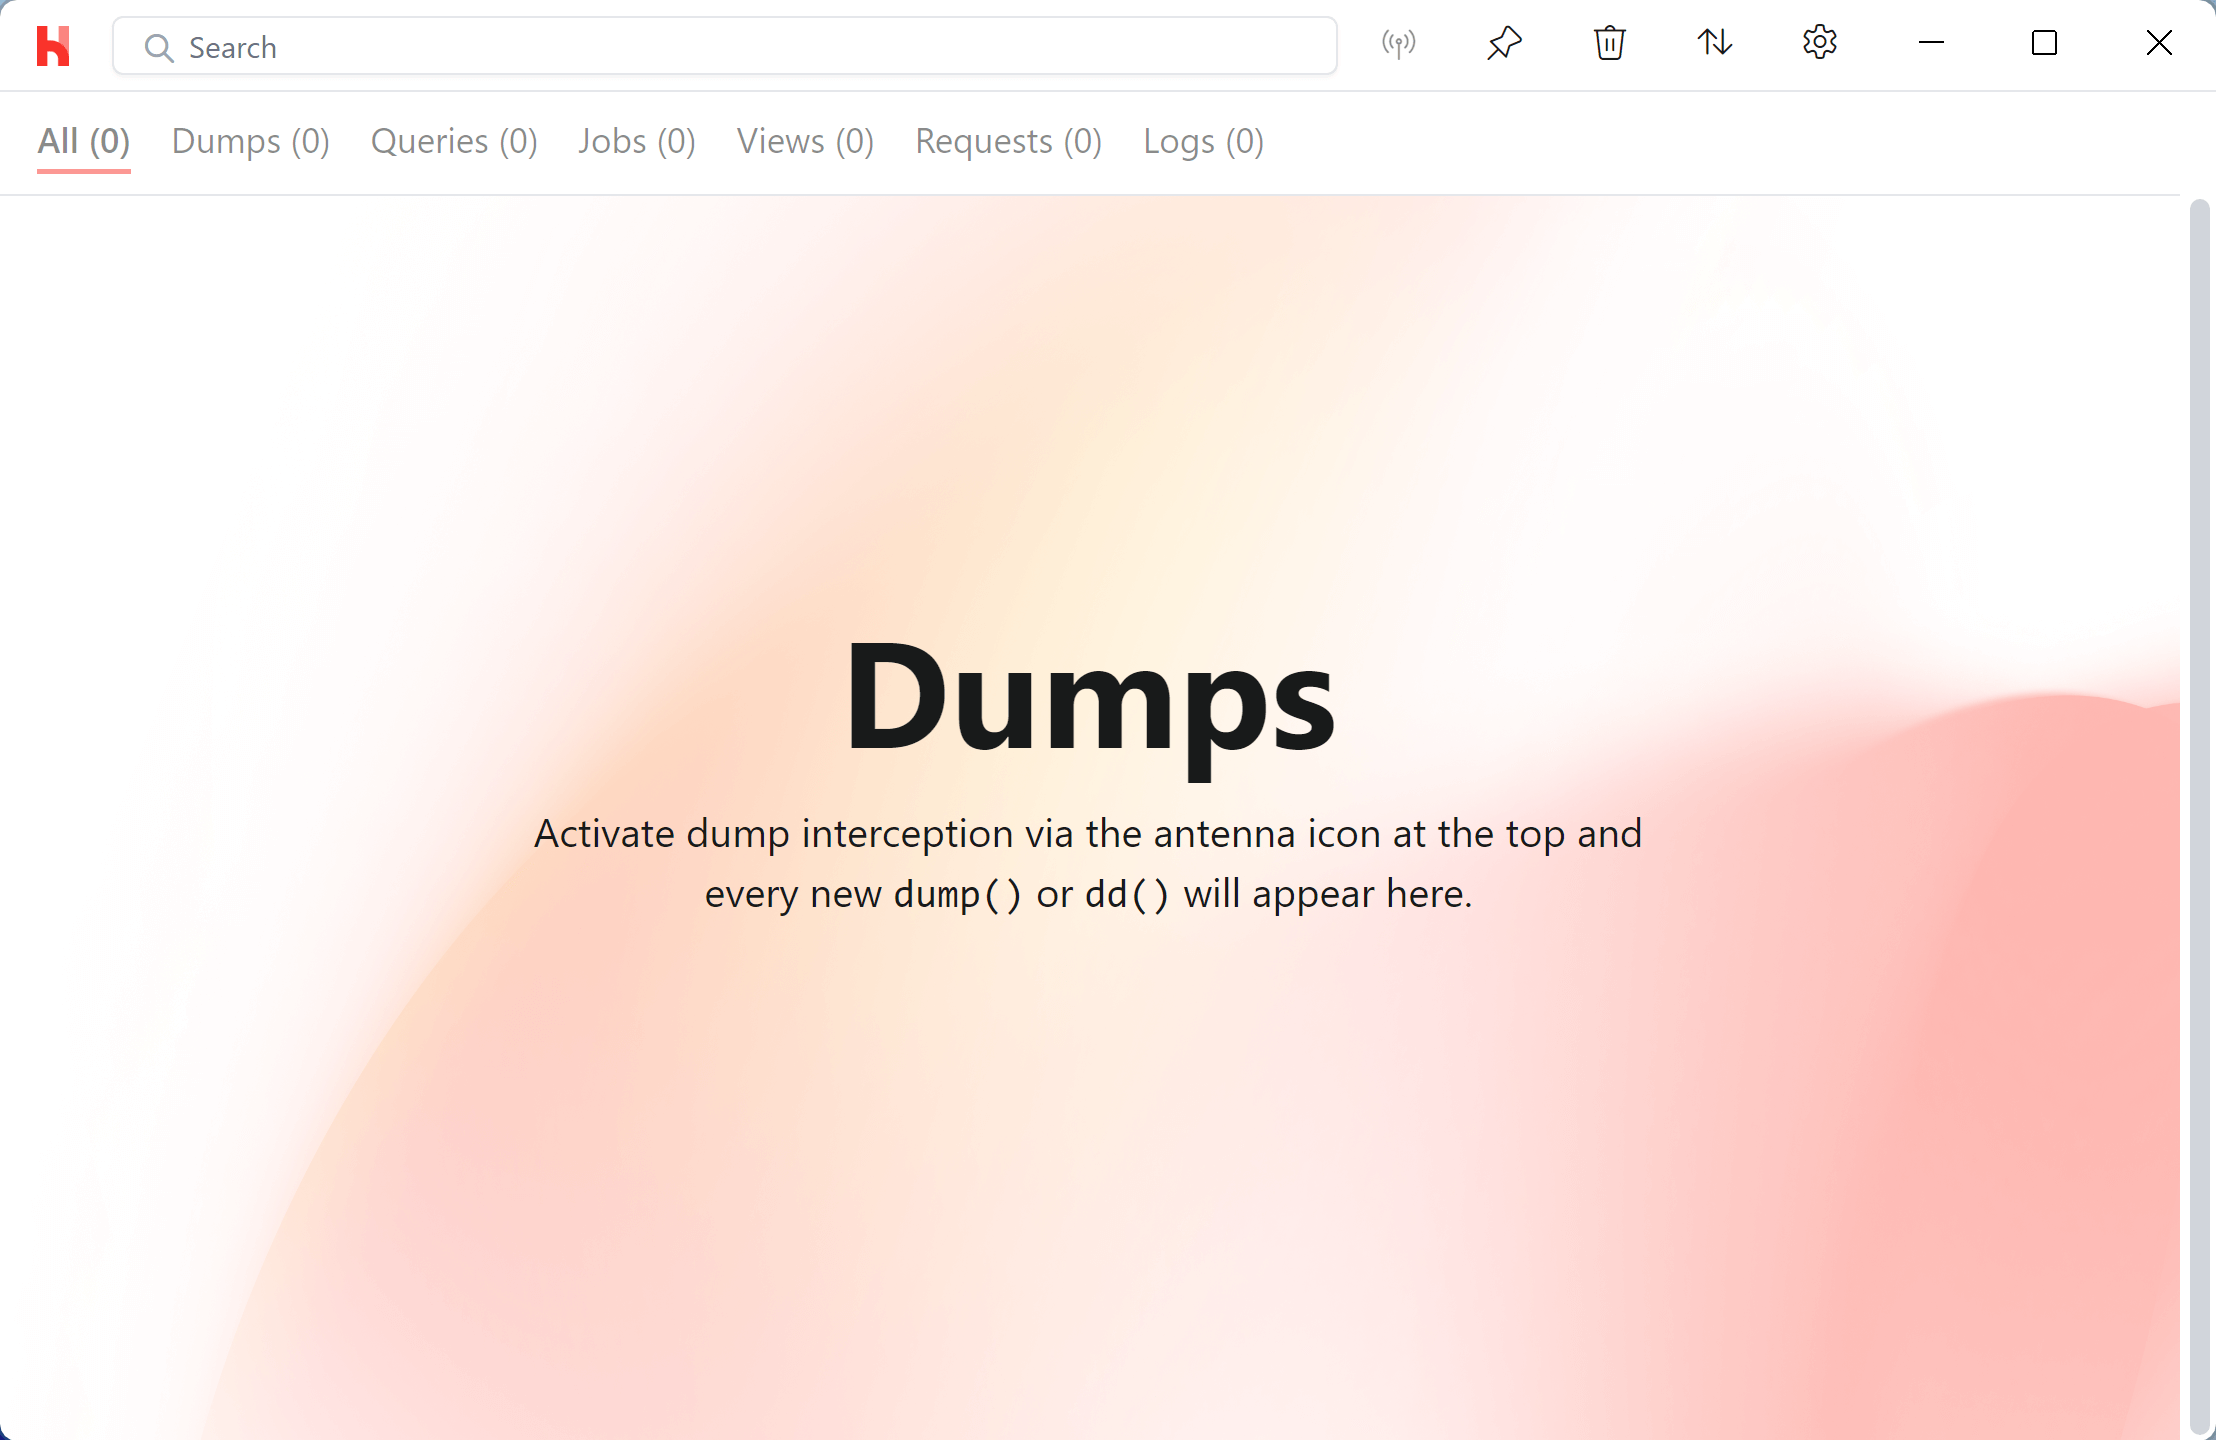Select the All tab
The width and height of the screenshot is (2216, 1440).
tap(84, 142)
